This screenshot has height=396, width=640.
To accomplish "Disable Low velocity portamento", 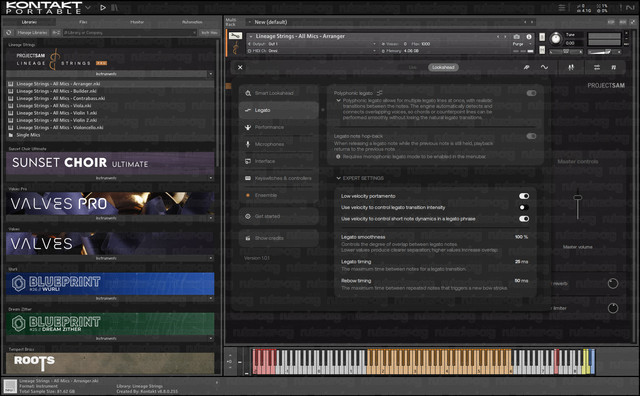I will pos(524,196).
